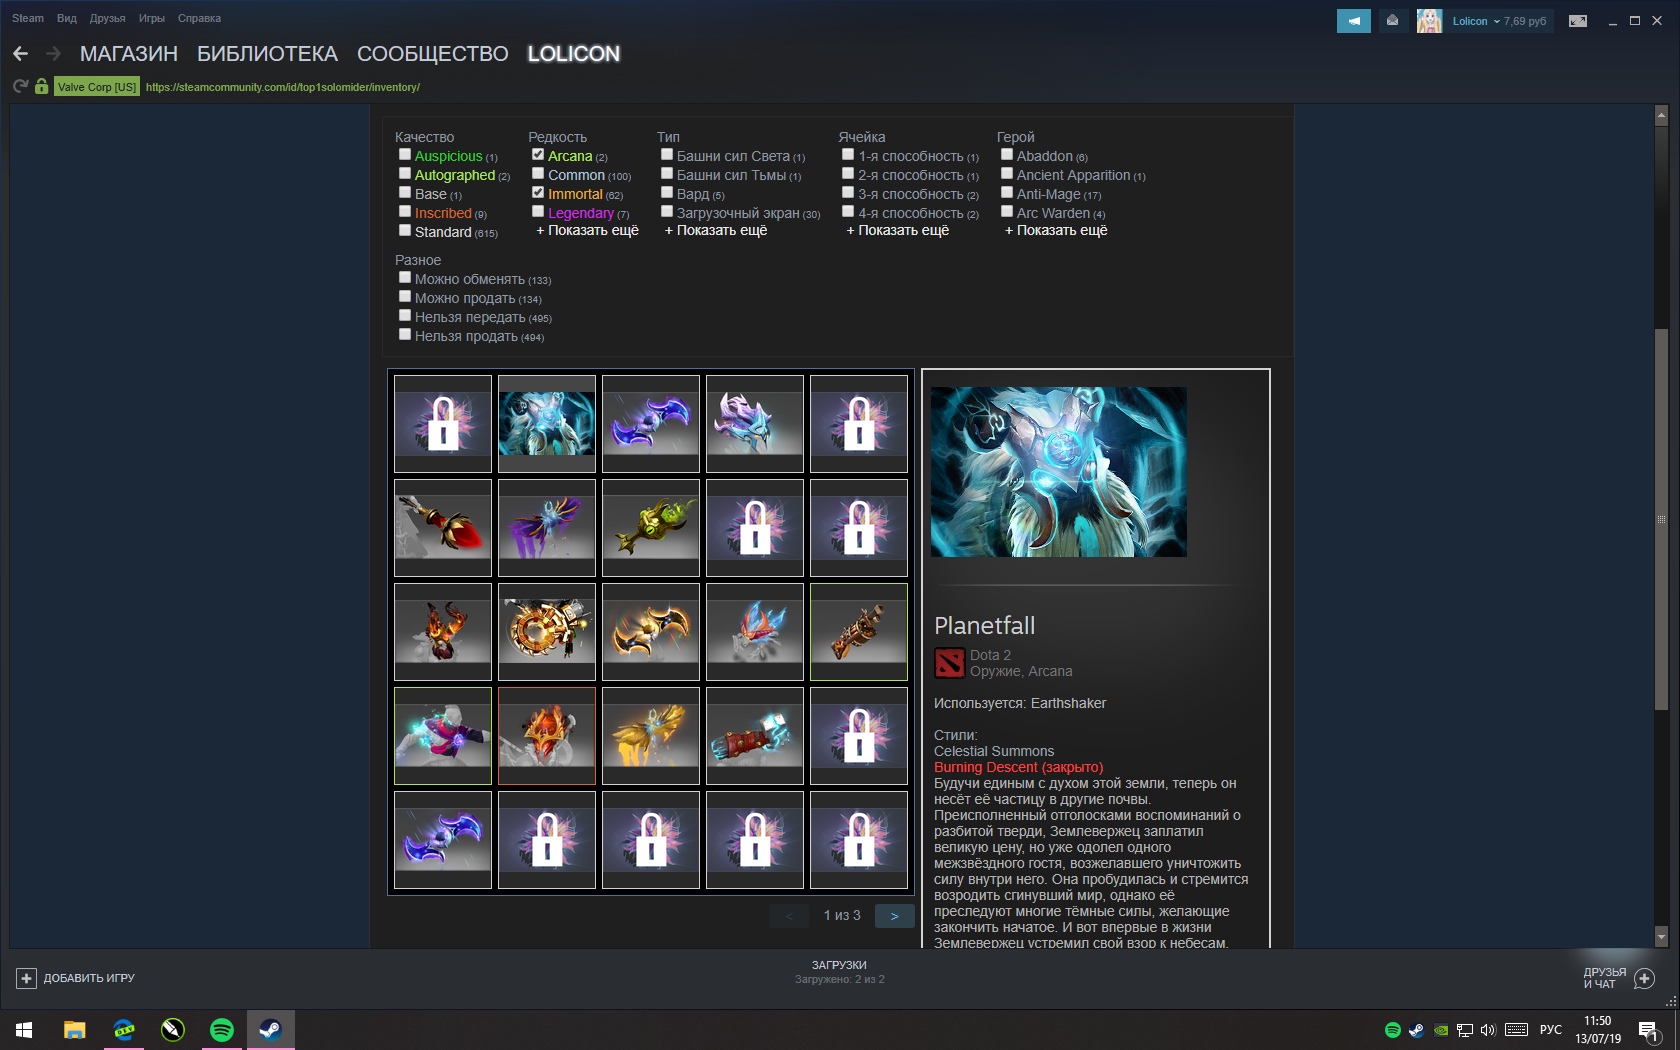Screen dimensions: 1680x1050
Task: Expand Показать ещё under Ячейка
Action: point(898,231)
